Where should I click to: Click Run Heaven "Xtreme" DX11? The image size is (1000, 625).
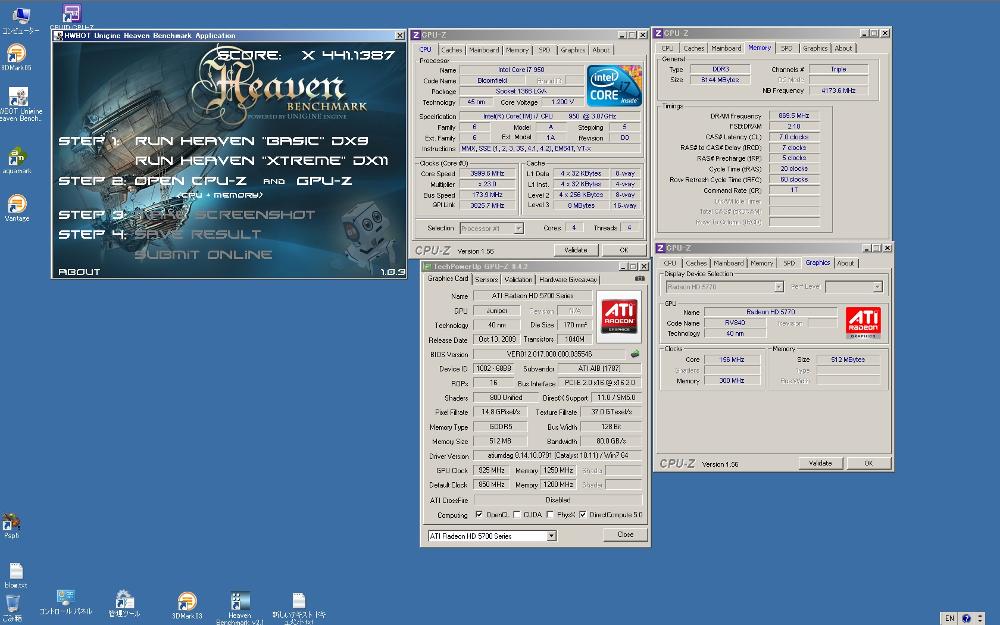point(261,161)
